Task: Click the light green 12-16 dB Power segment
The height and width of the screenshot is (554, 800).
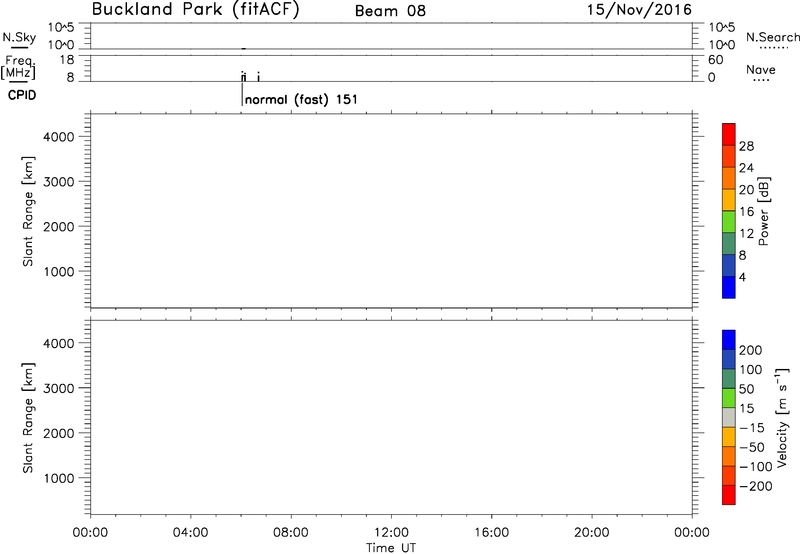Action: point(729,221)
